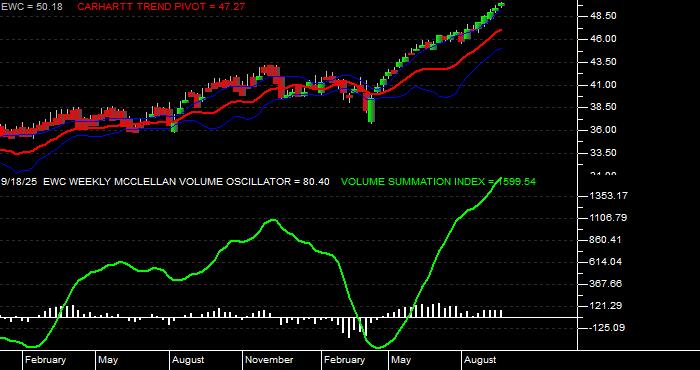Click the 1106.79 oscillator axis value
Screen dimensions: 700x370
tap(608, 218)
